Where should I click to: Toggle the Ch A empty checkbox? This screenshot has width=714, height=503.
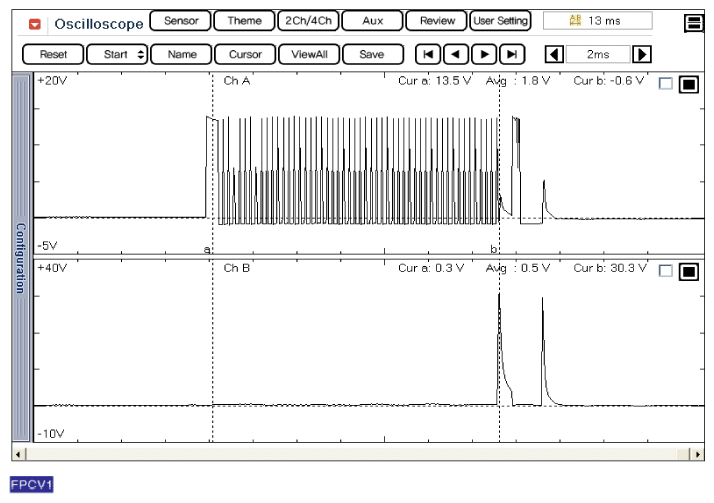coord(666,85)
